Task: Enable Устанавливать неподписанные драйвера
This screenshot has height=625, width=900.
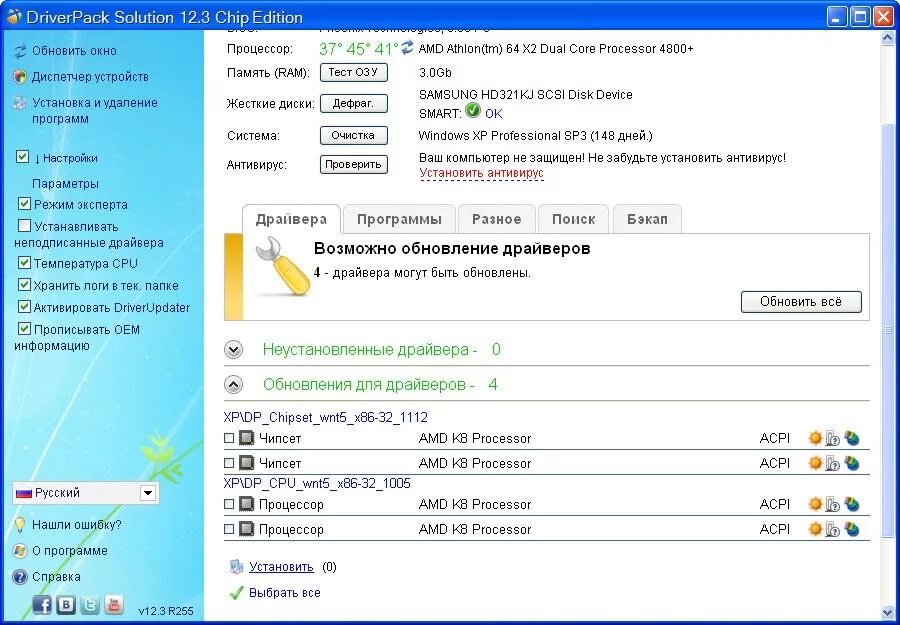Action: click(24, 225)
